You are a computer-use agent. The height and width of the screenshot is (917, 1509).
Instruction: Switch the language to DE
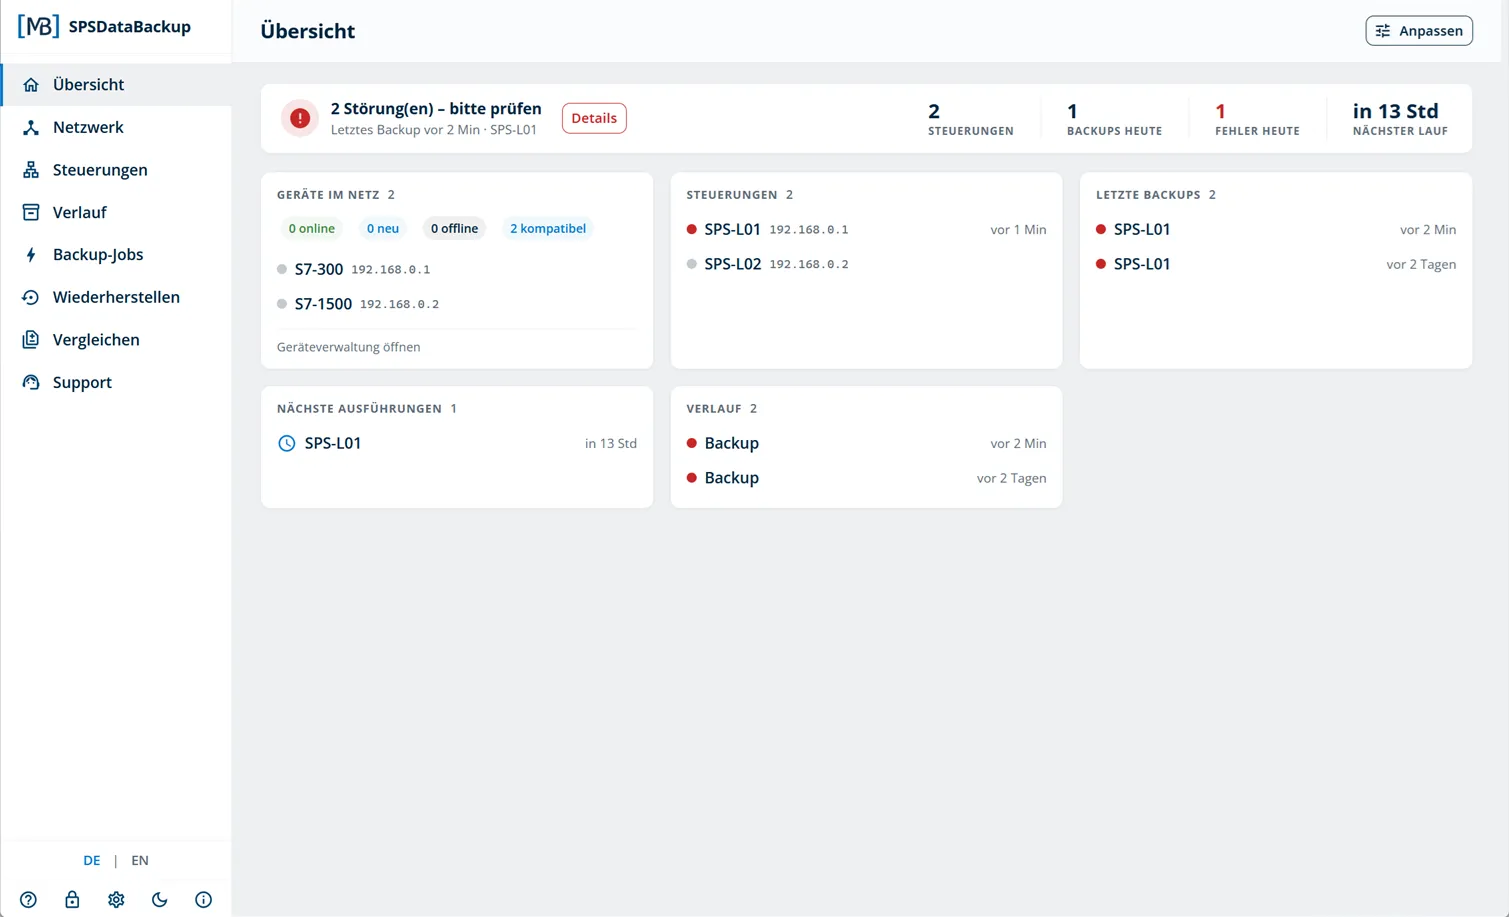[92, 860]
